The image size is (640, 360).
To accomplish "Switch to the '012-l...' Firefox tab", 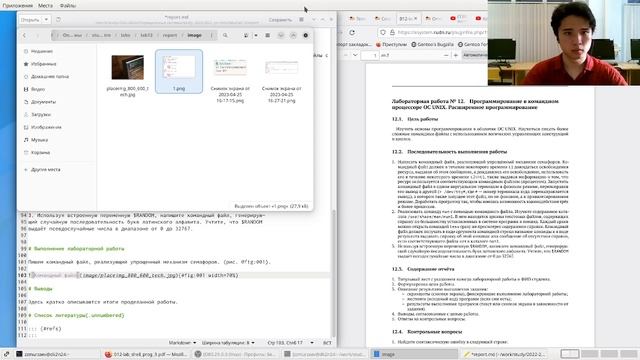I will point(408,19).
